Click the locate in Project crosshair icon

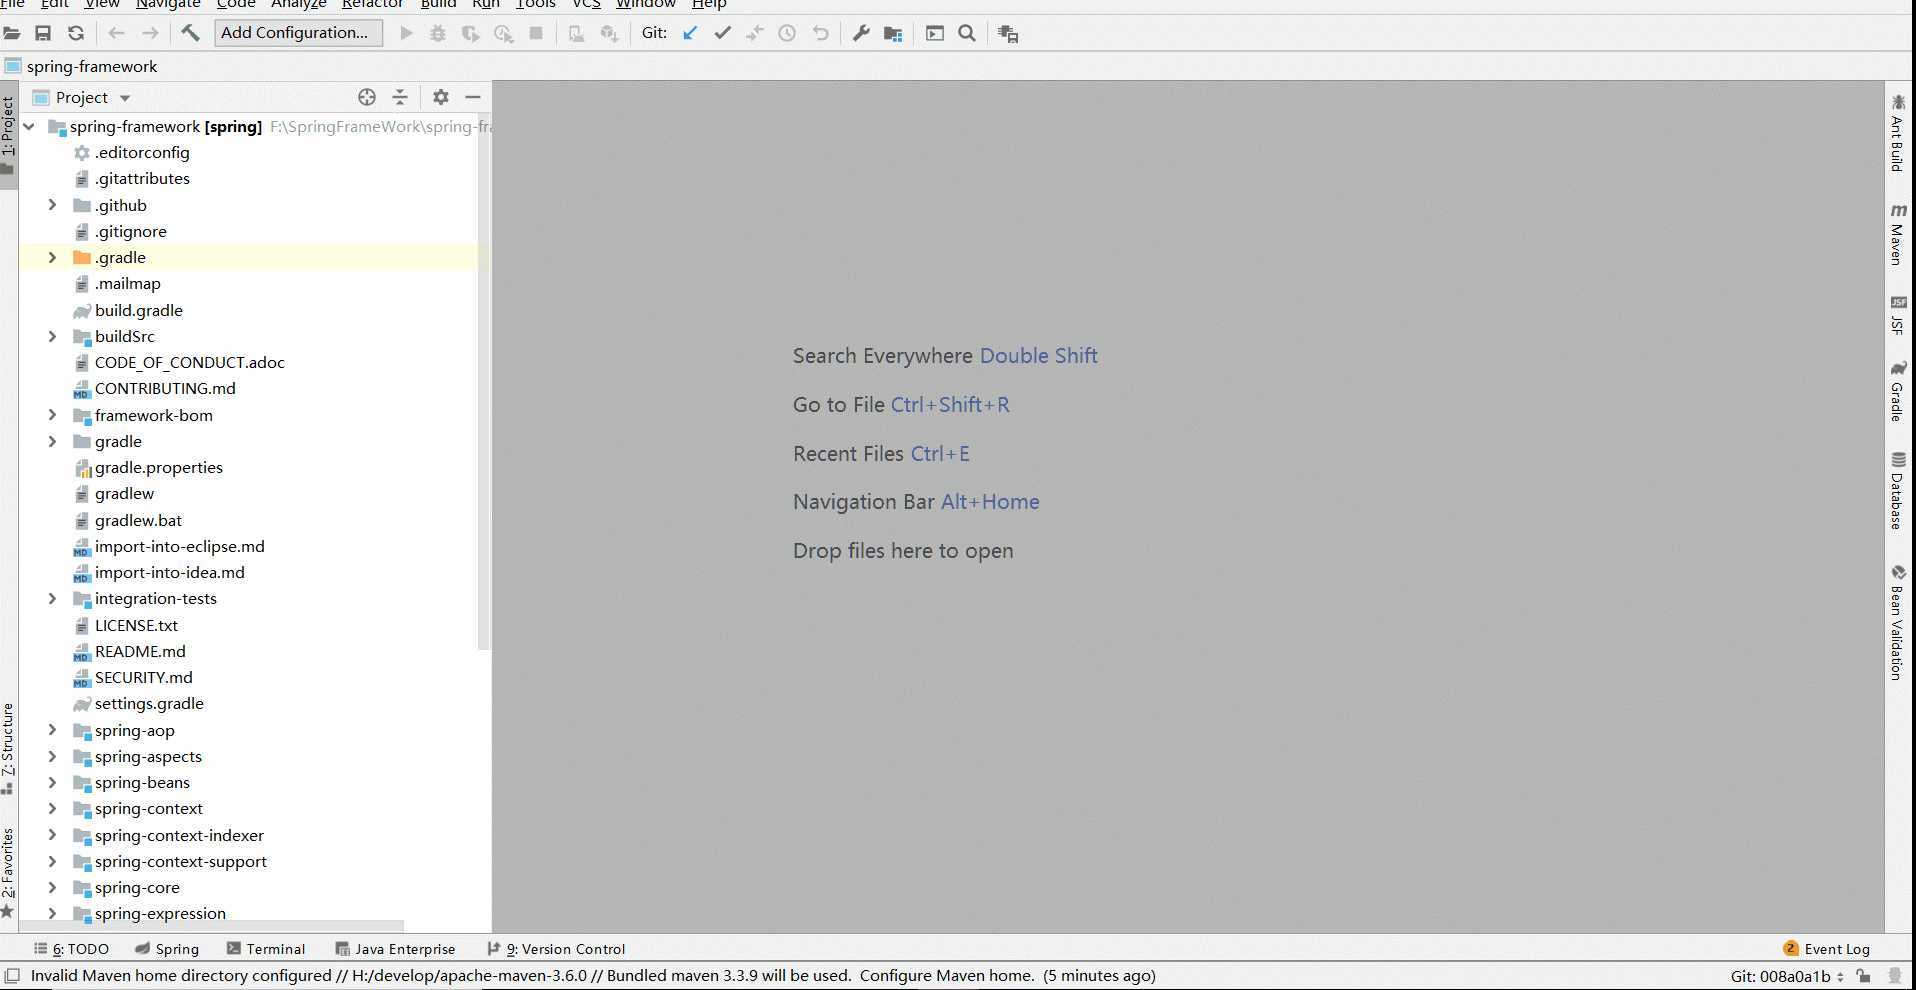click(367, 97)
